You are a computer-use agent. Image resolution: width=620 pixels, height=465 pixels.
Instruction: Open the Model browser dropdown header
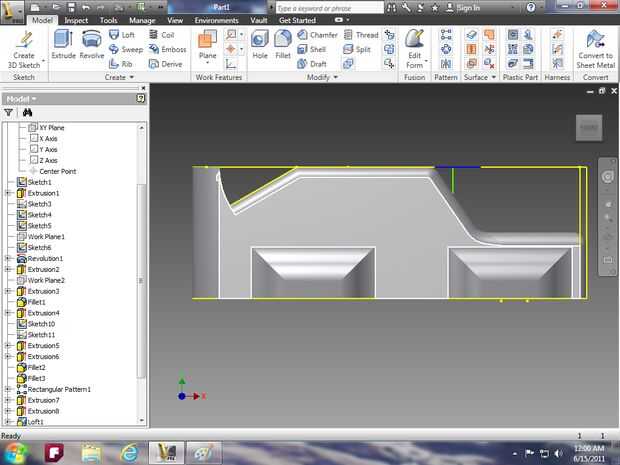[21, 99]
